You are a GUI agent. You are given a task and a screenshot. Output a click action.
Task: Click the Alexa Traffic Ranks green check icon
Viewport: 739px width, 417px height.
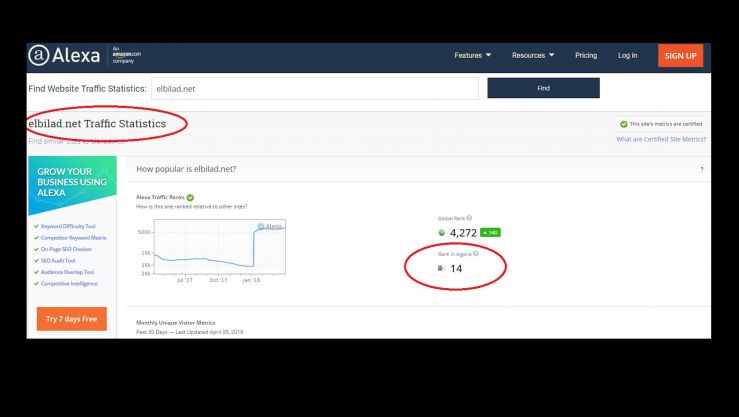(190, 197)
